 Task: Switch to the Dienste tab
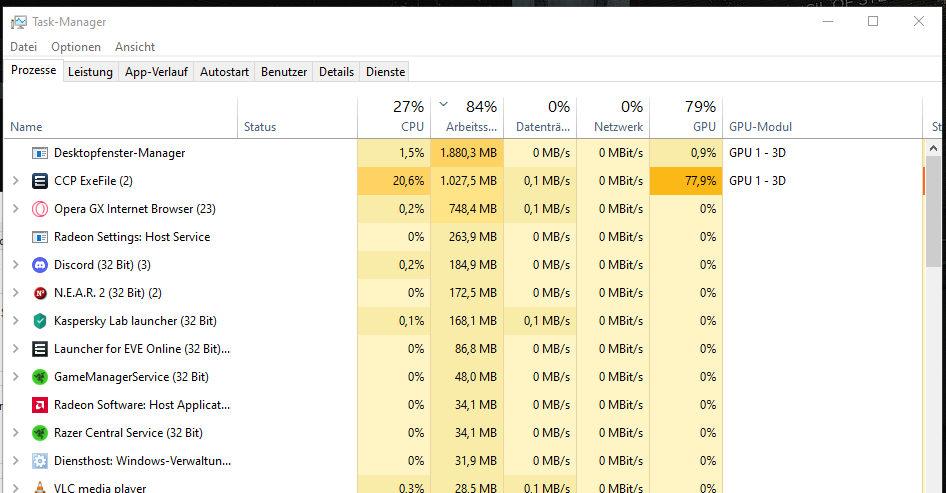click(386, 72)
